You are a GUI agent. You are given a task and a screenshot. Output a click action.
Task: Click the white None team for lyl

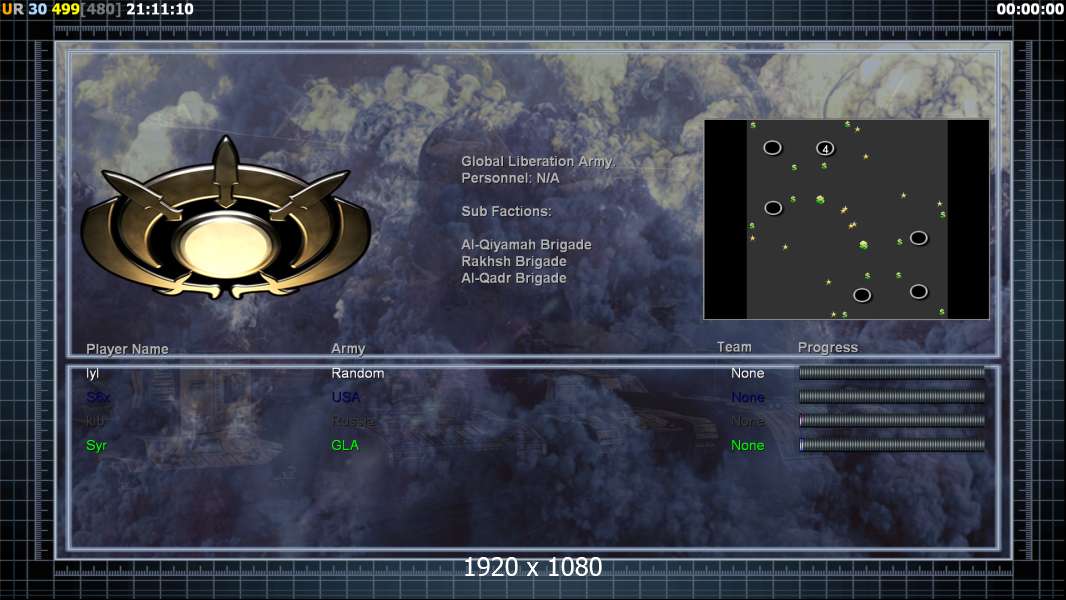tap(747, 373)
